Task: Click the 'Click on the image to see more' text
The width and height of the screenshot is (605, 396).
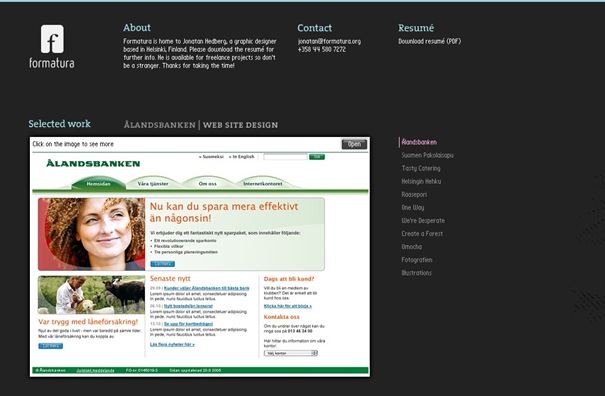Action: click(73, 144)
